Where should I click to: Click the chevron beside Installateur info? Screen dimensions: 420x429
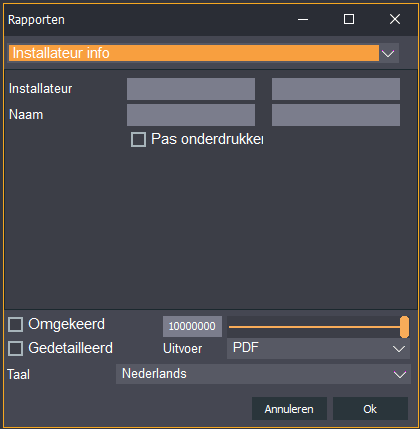click(x=388, y=53)
